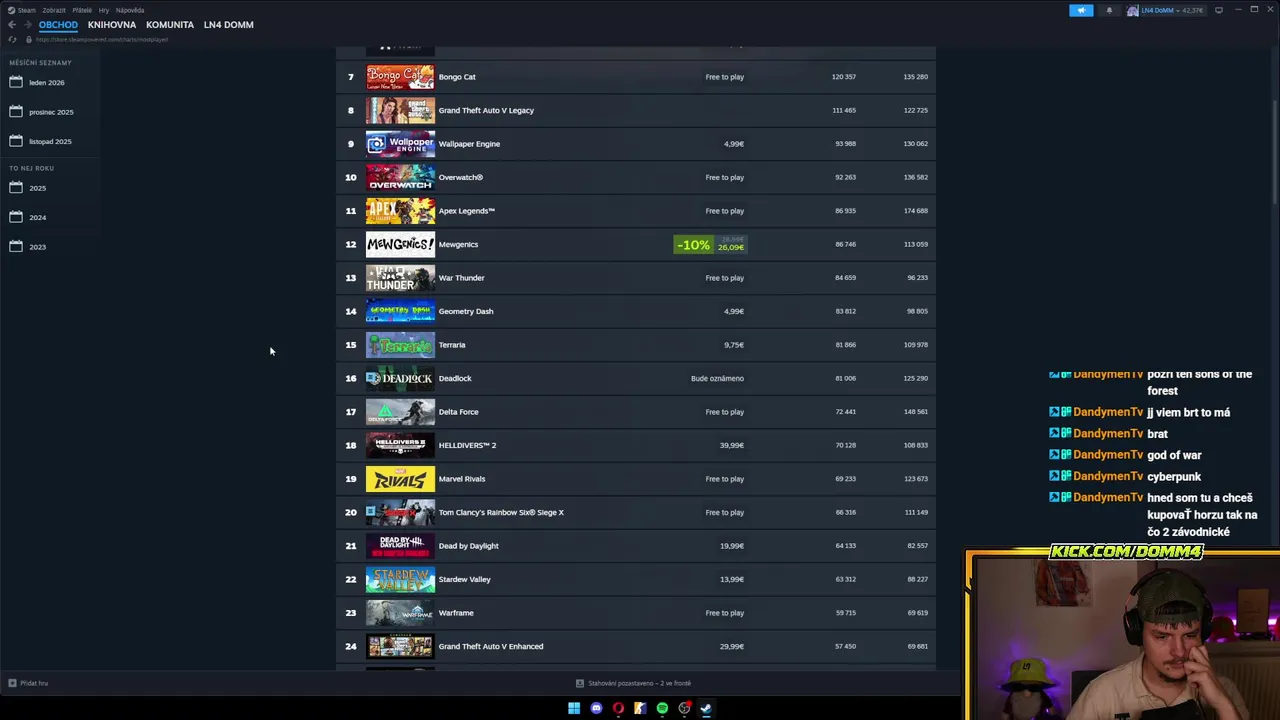
Task: Open the LN4 DOMM profile tab
Action: click(x=228, y=25)
